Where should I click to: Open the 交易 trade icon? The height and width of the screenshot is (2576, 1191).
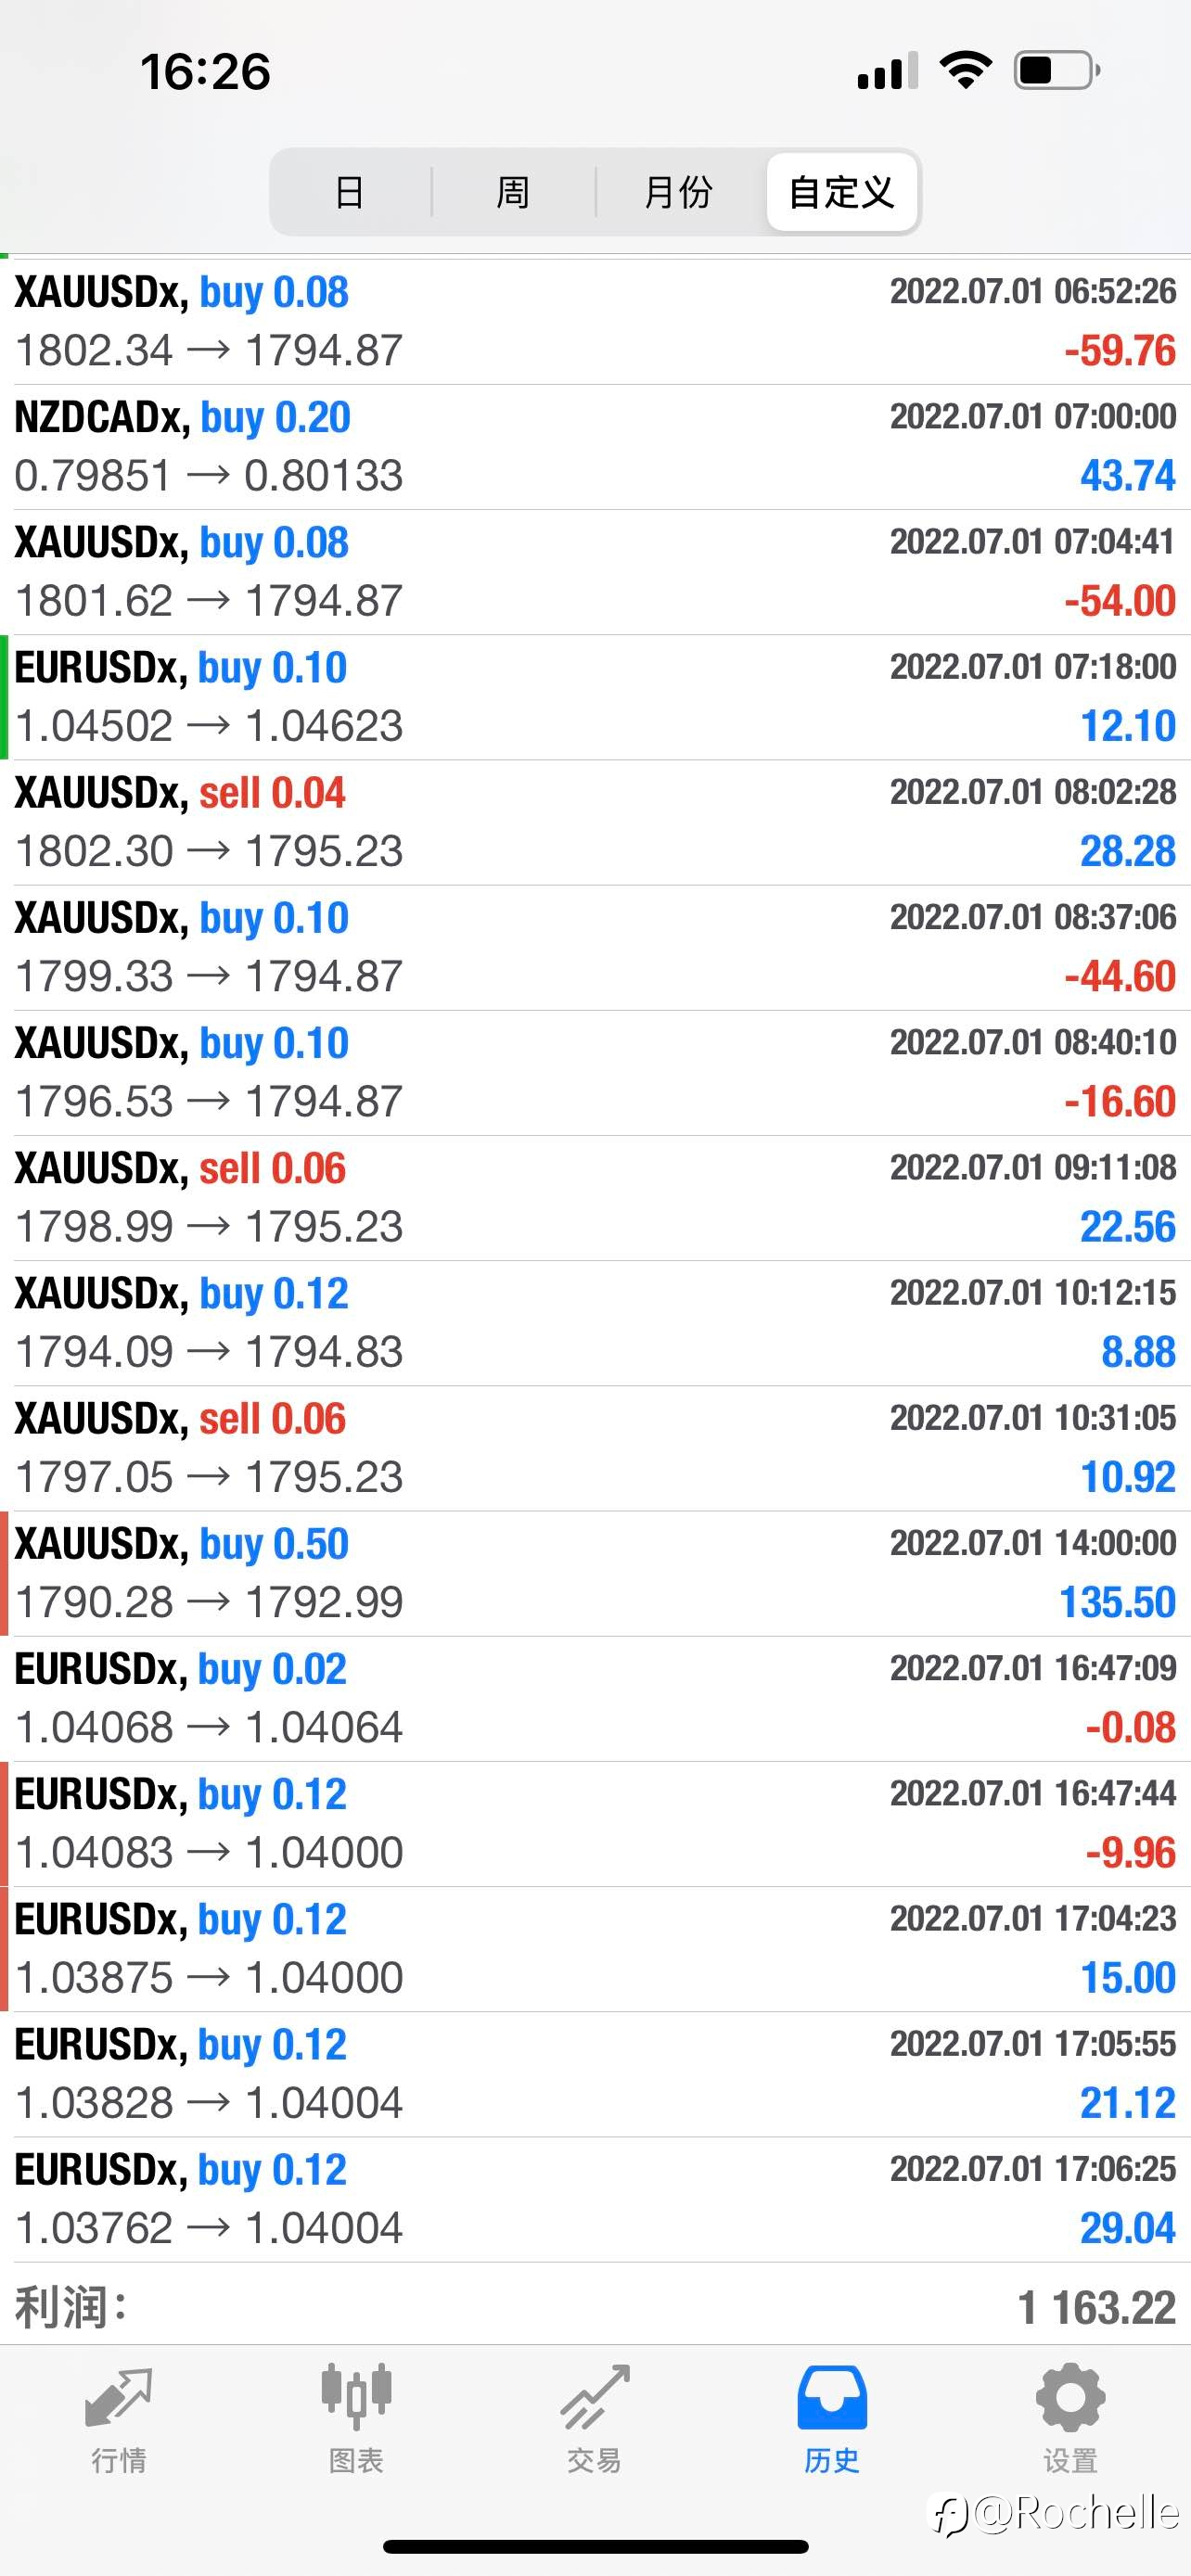click(595, 2397)
